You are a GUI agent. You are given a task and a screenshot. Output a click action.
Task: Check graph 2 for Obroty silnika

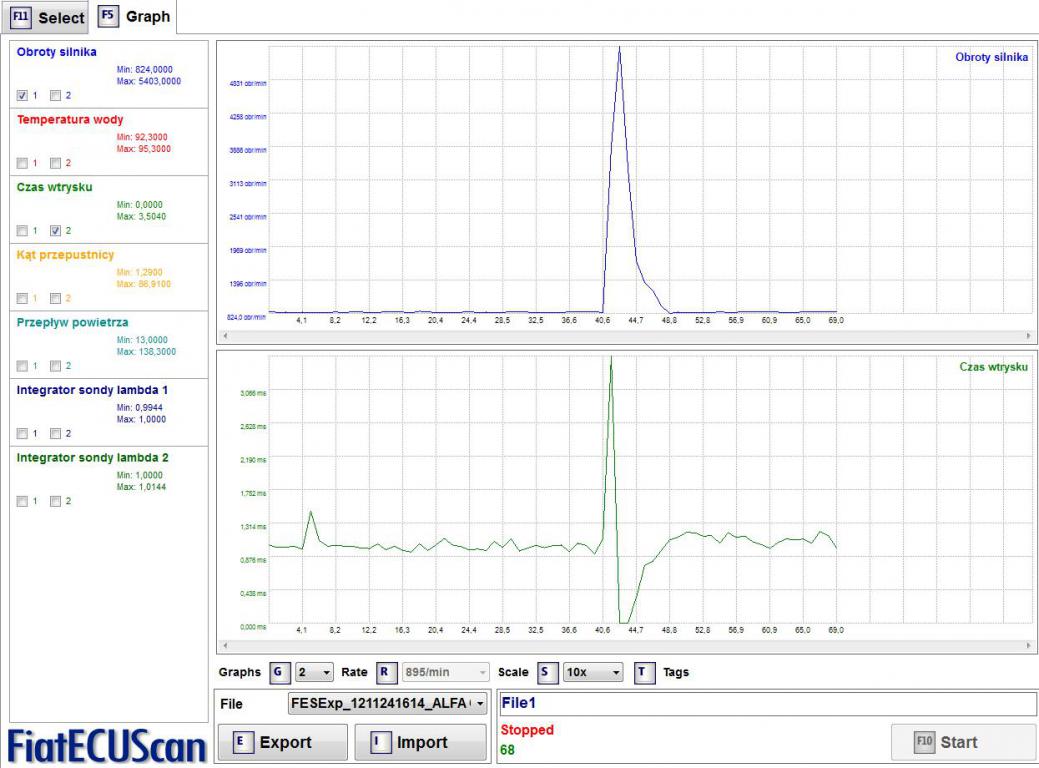tap(56, 95)
